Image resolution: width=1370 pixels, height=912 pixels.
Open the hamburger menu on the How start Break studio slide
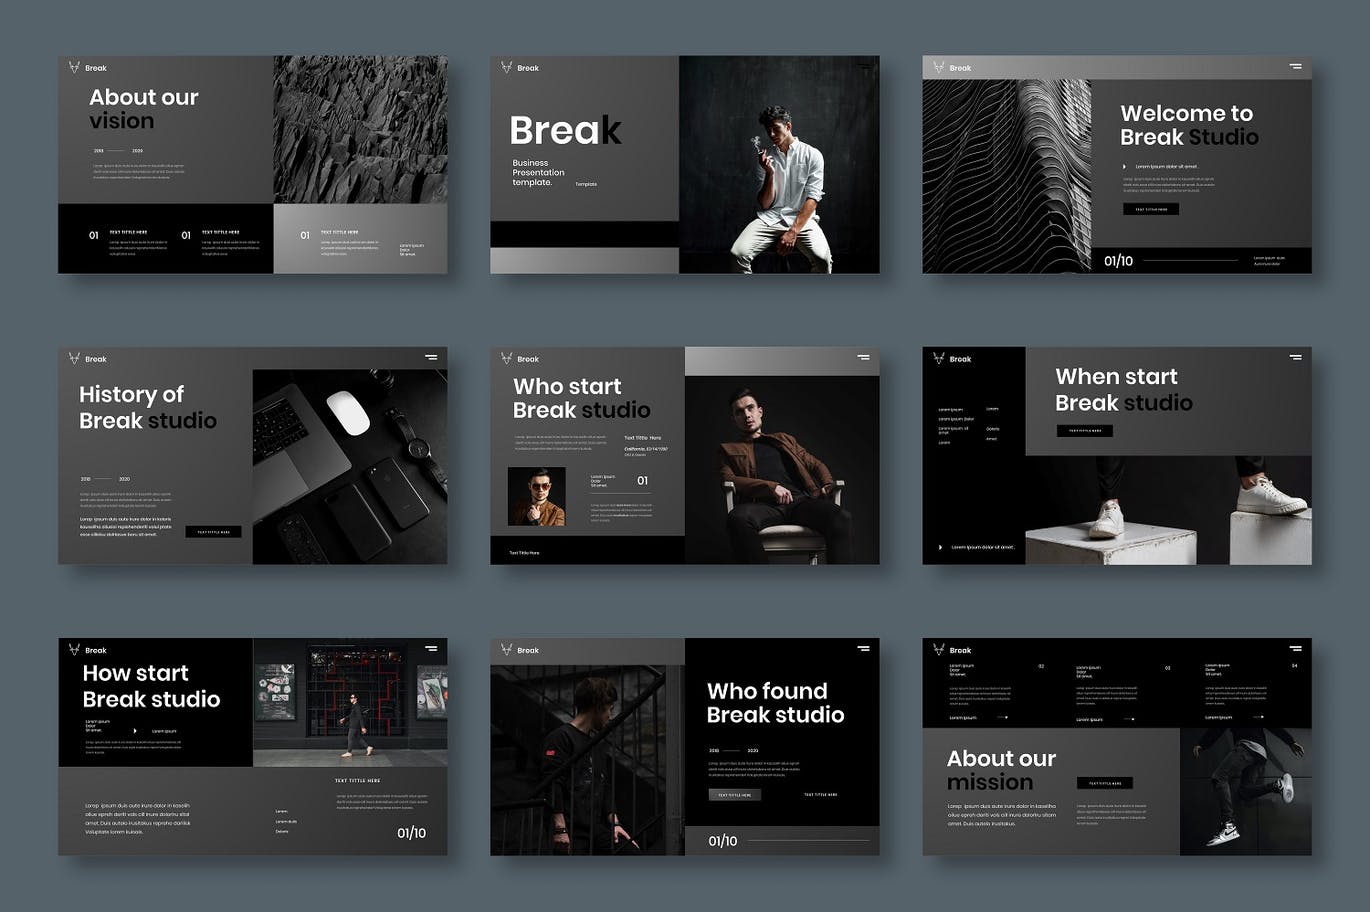tap(431, 648)
